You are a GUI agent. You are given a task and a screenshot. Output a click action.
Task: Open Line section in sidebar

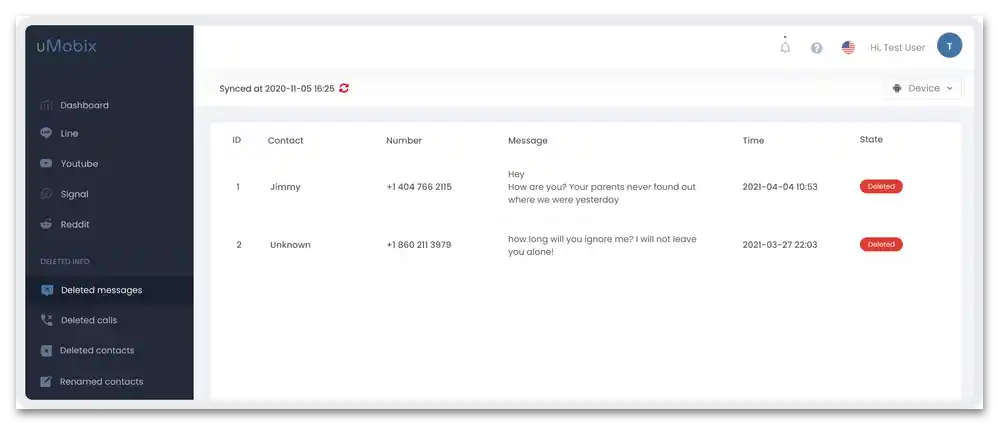(x=69, y=133)
